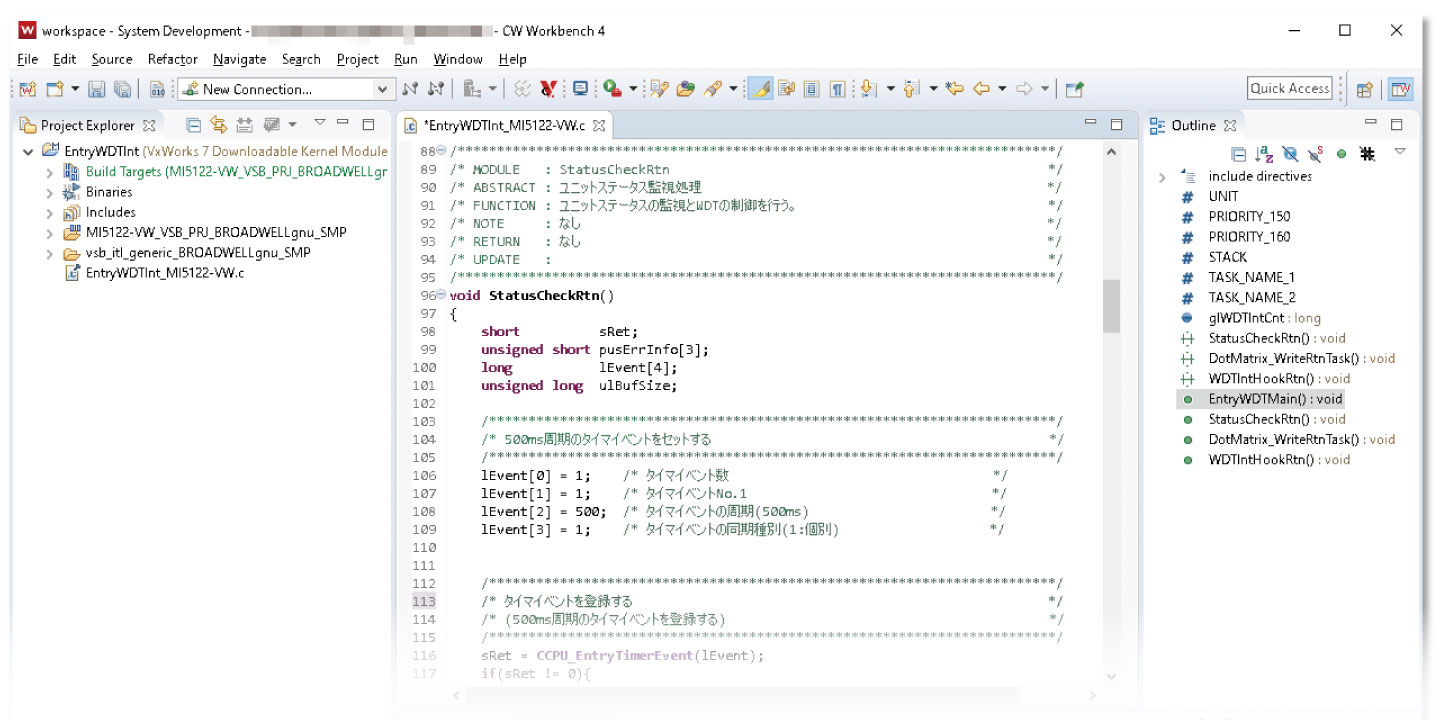
Task: Go to last edit location
Action: pos(954,89)
